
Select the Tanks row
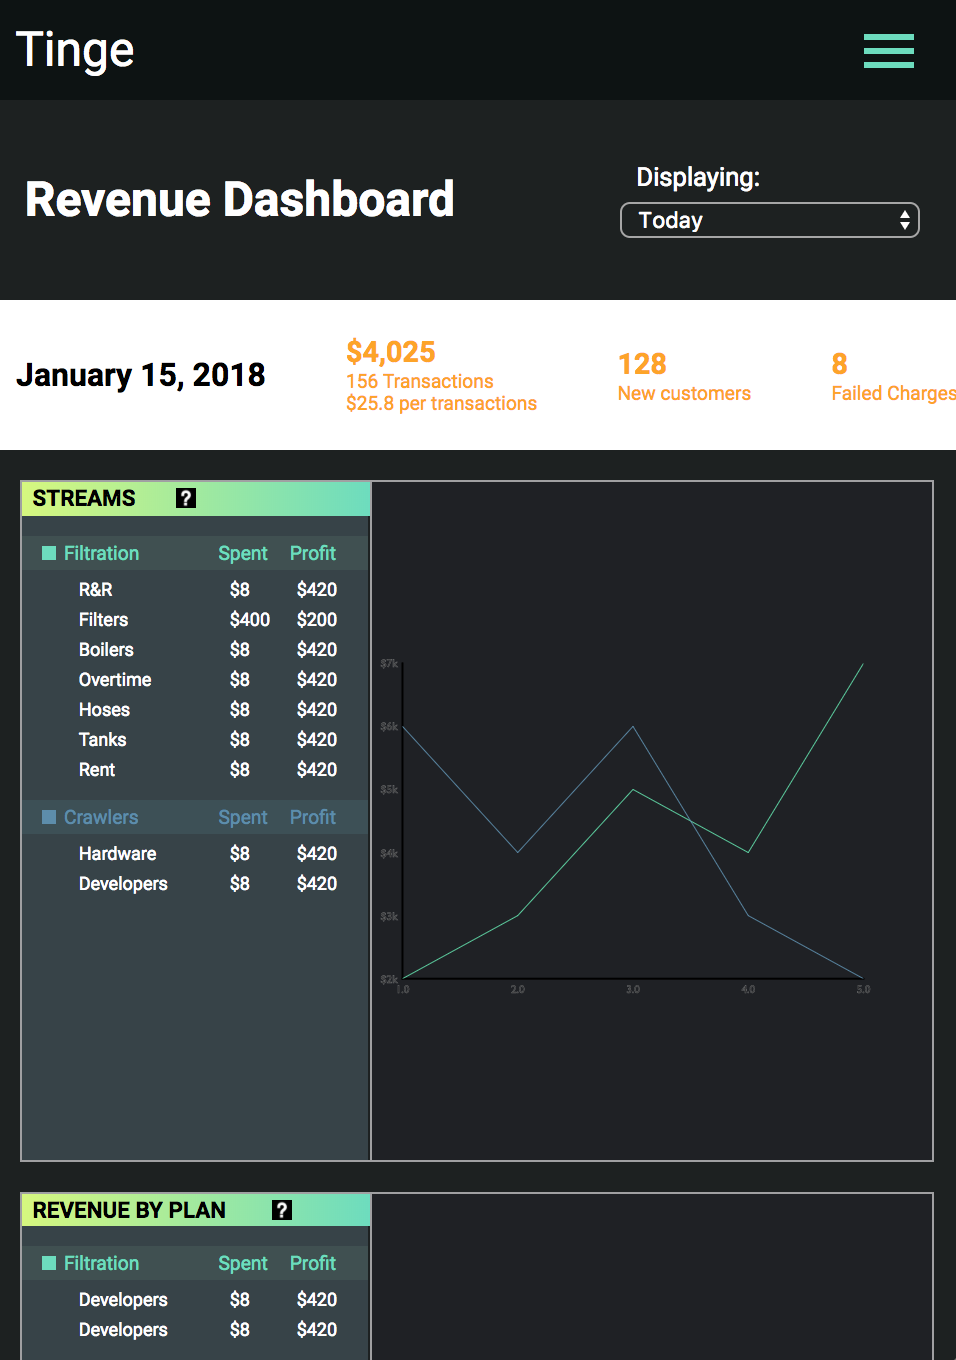click(196, 739)
